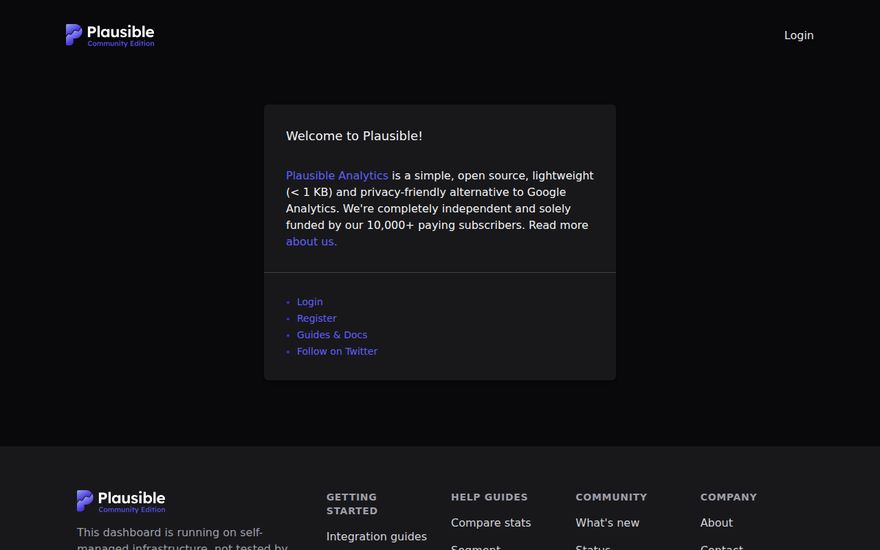Open What's new in Community

coord(607,522)
